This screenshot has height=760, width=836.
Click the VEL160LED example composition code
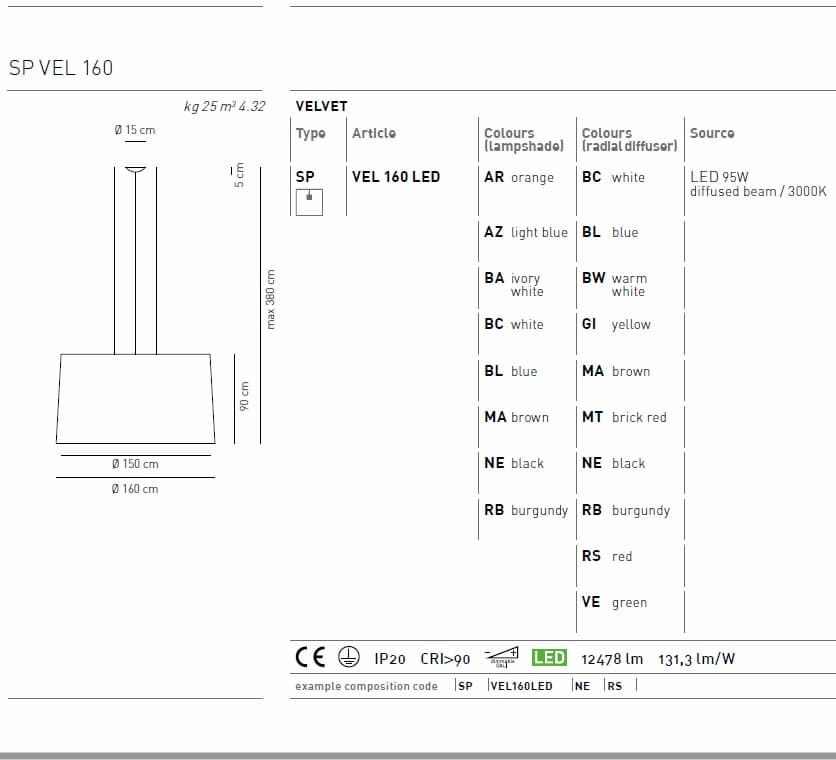[521, 686]
